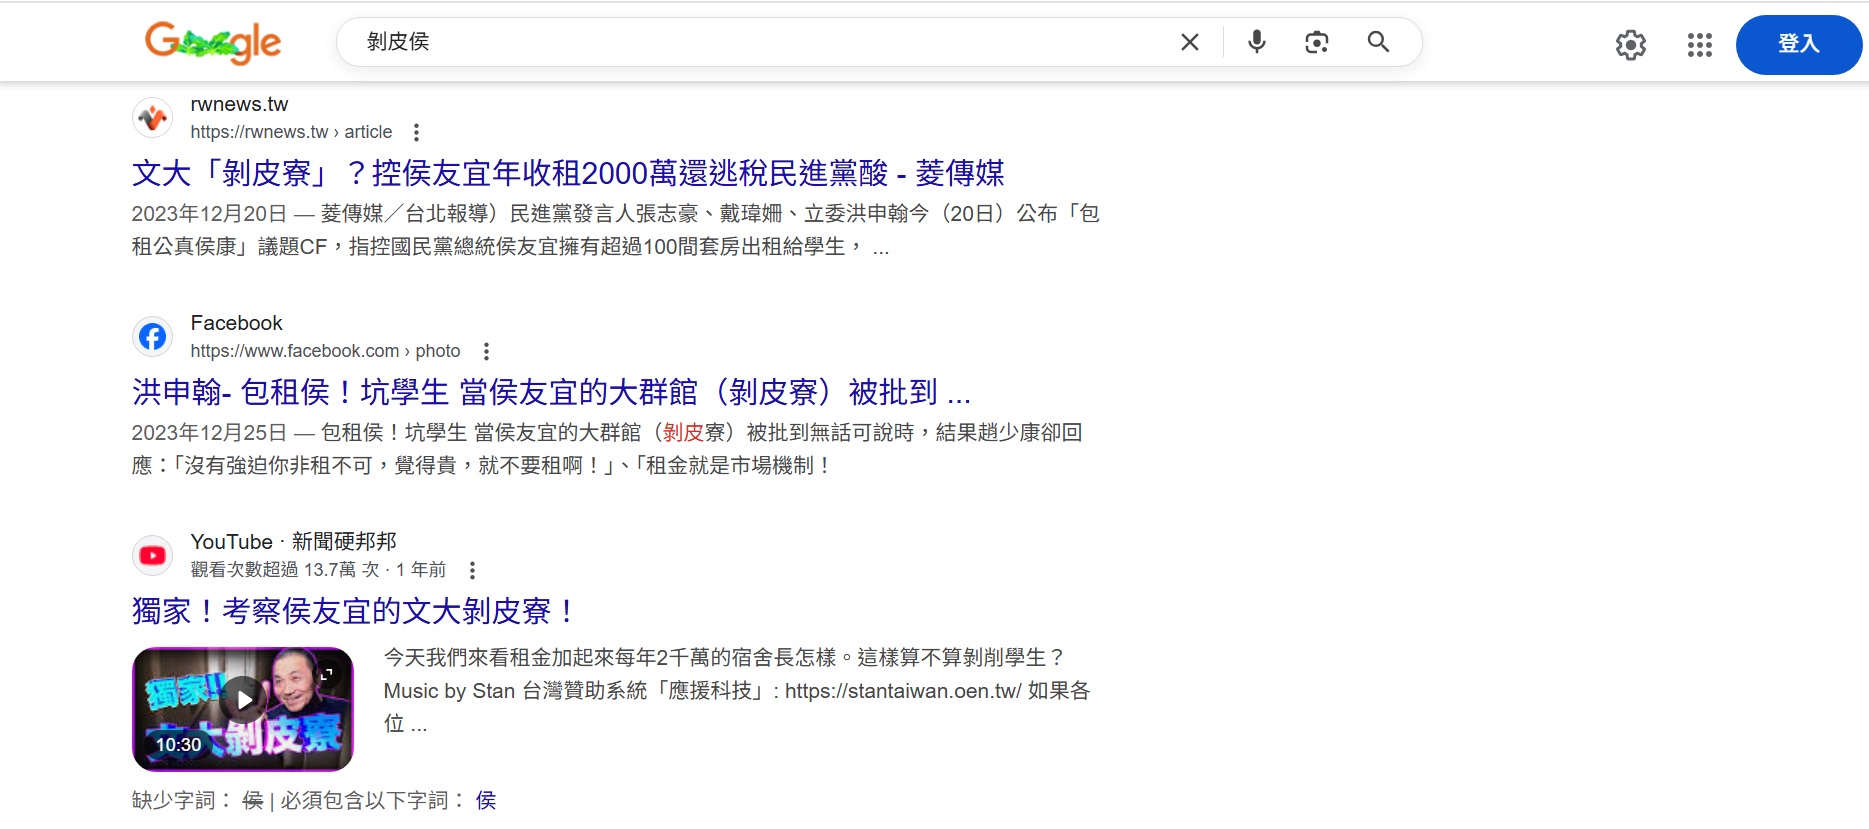
Task: Clear the search box with X
Action: click(x=1190, y=42)
